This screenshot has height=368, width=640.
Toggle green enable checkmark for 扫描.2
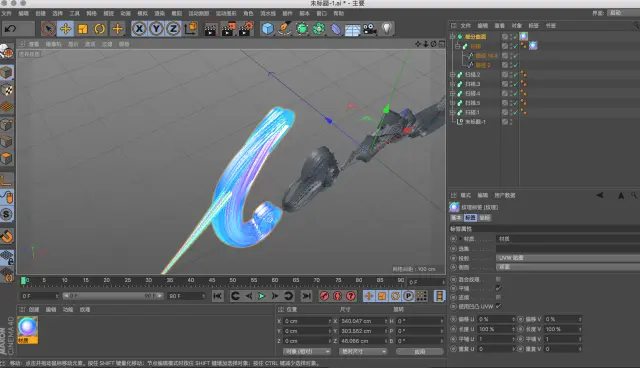(516, 75)
